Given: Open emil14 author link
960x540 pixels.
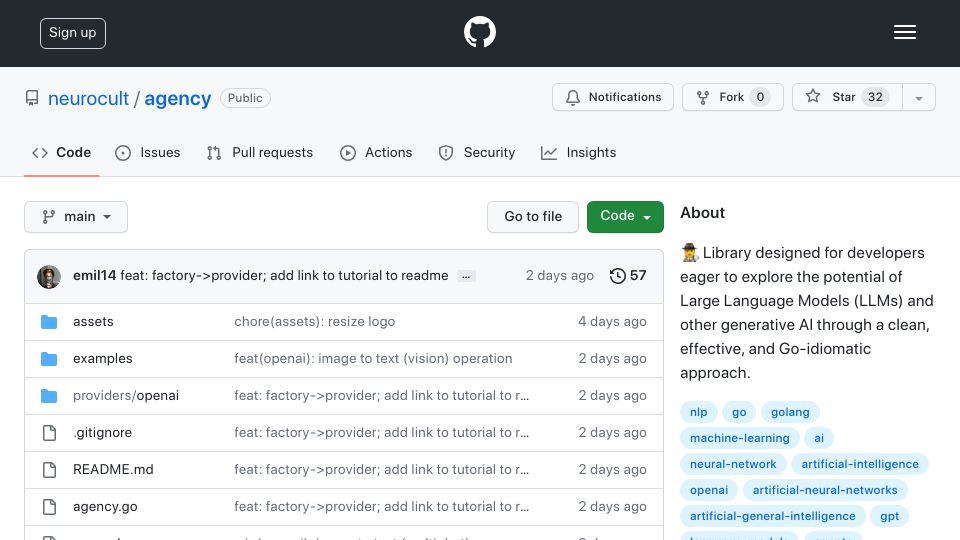Looking at the screenshot, I should 94,276.
